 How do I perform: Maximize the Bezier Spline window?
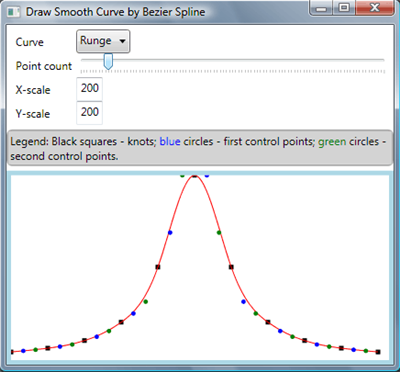click(344, 7)
